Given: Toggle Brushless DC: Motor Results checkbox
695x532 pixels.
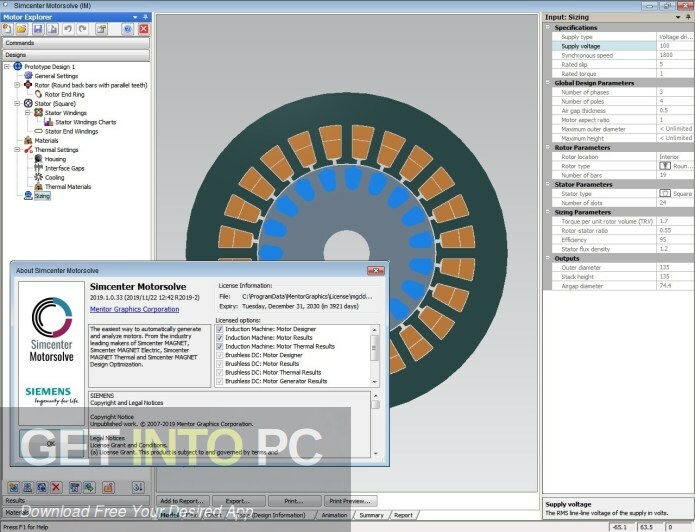Looking at the screenshot, I should (x=220, y=364).
